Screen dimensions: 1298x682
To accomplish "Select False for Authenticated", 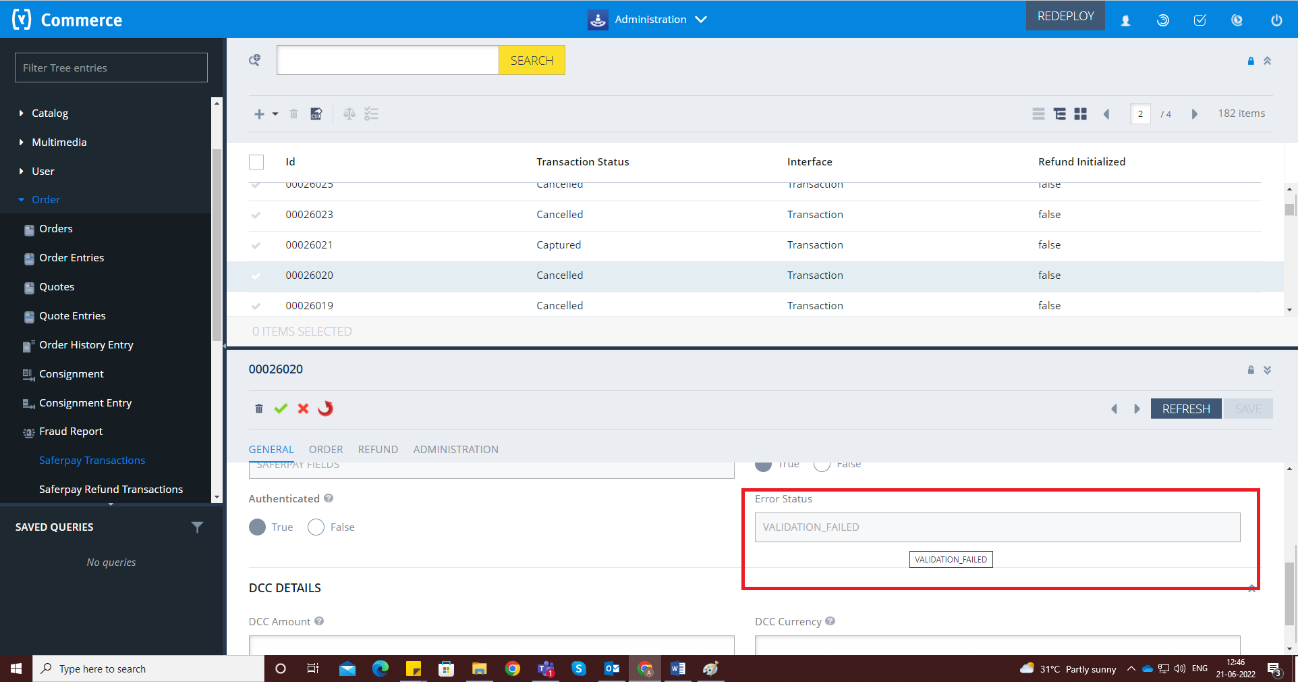I will (317, 527).
